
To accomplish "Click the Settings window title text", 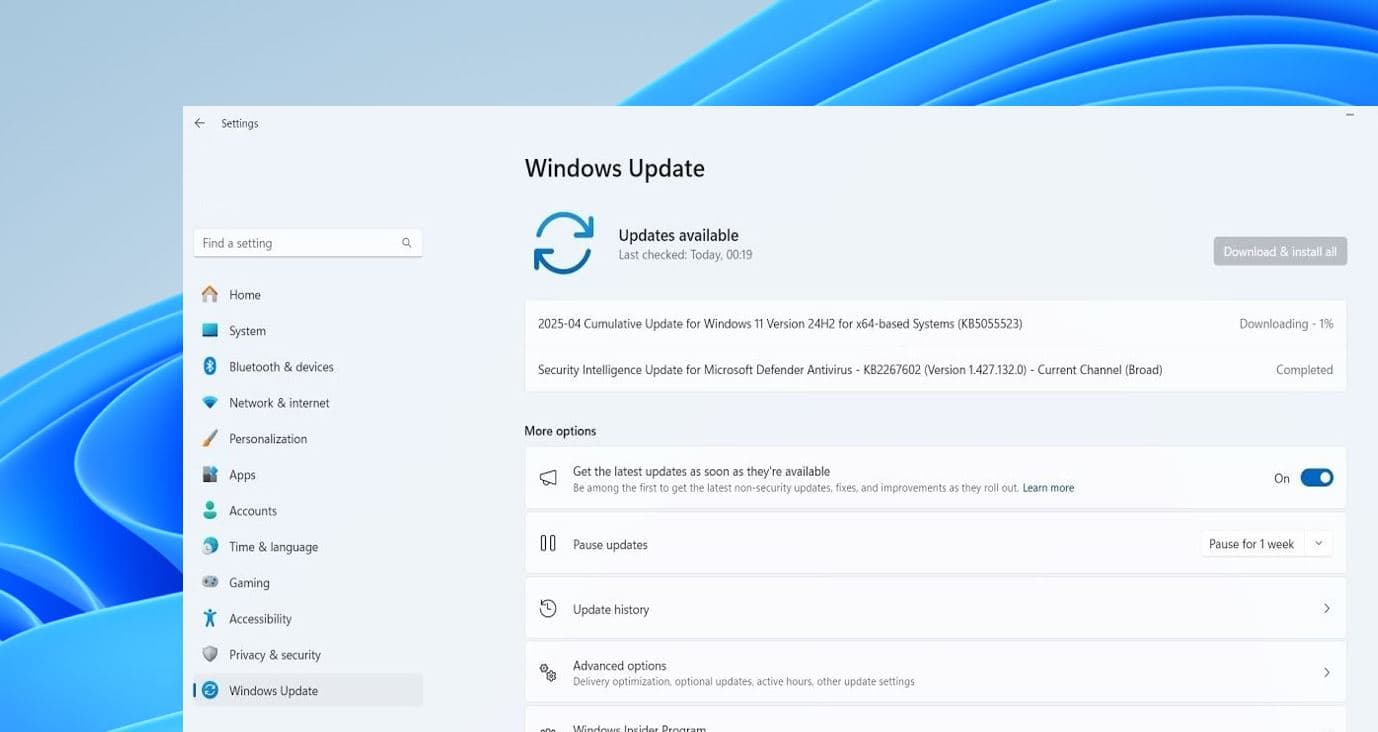I will pos(240,123).
